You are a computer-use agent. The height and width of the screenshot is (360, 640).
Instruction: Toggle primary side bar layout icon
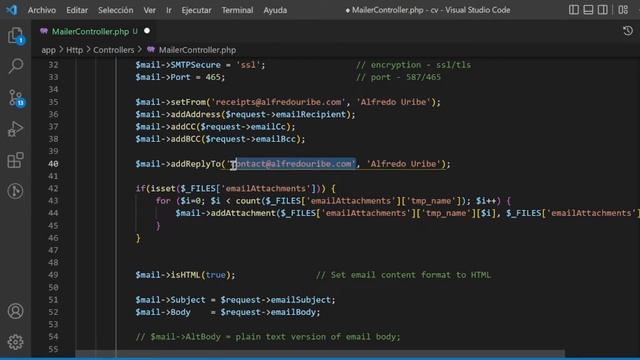click(x=573, y=10)
